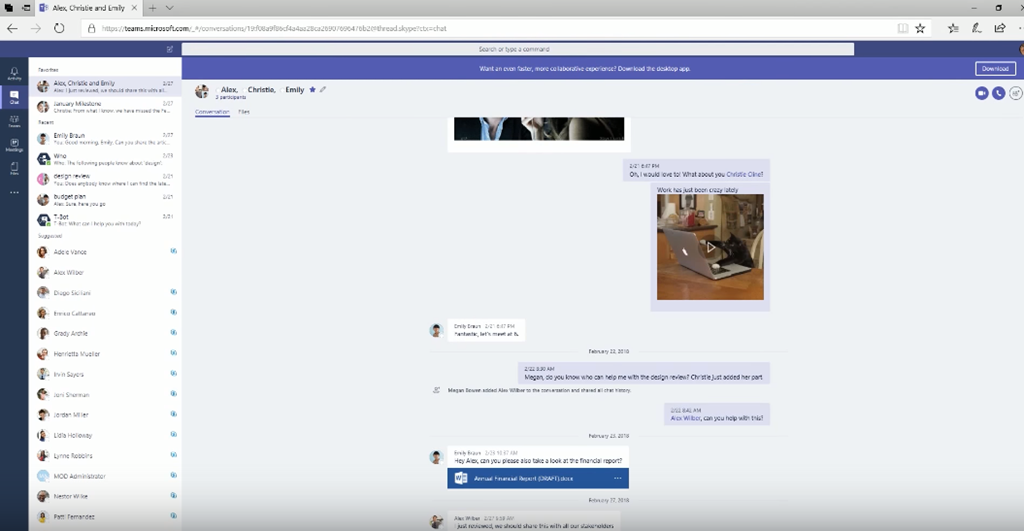Click Download button for desktop app
Image resolution: width=1024 pixels, height=531 pixels.
(x=995, y=69)
